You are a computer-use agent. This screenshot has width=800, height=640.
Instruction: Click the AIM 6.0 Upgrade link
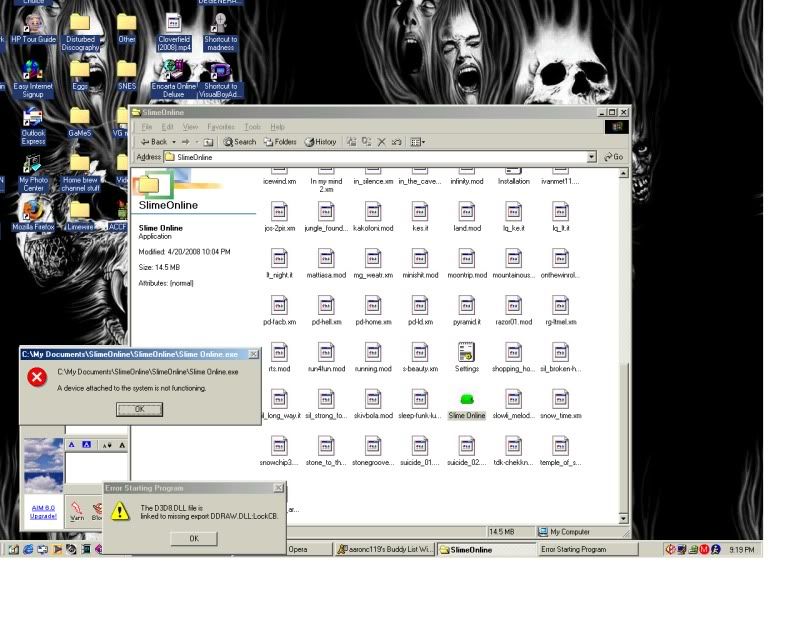[x=43, y=511]
